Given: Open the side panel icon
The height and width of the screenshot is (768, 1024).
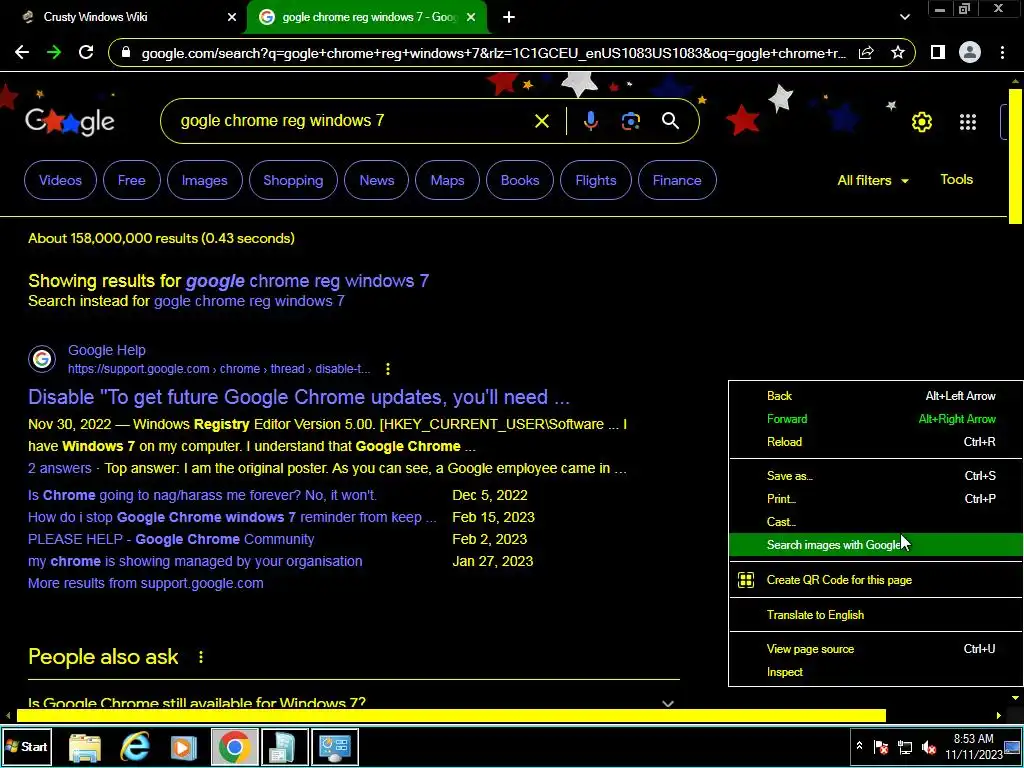Looking at the screenshot, I should coord(938,52).
